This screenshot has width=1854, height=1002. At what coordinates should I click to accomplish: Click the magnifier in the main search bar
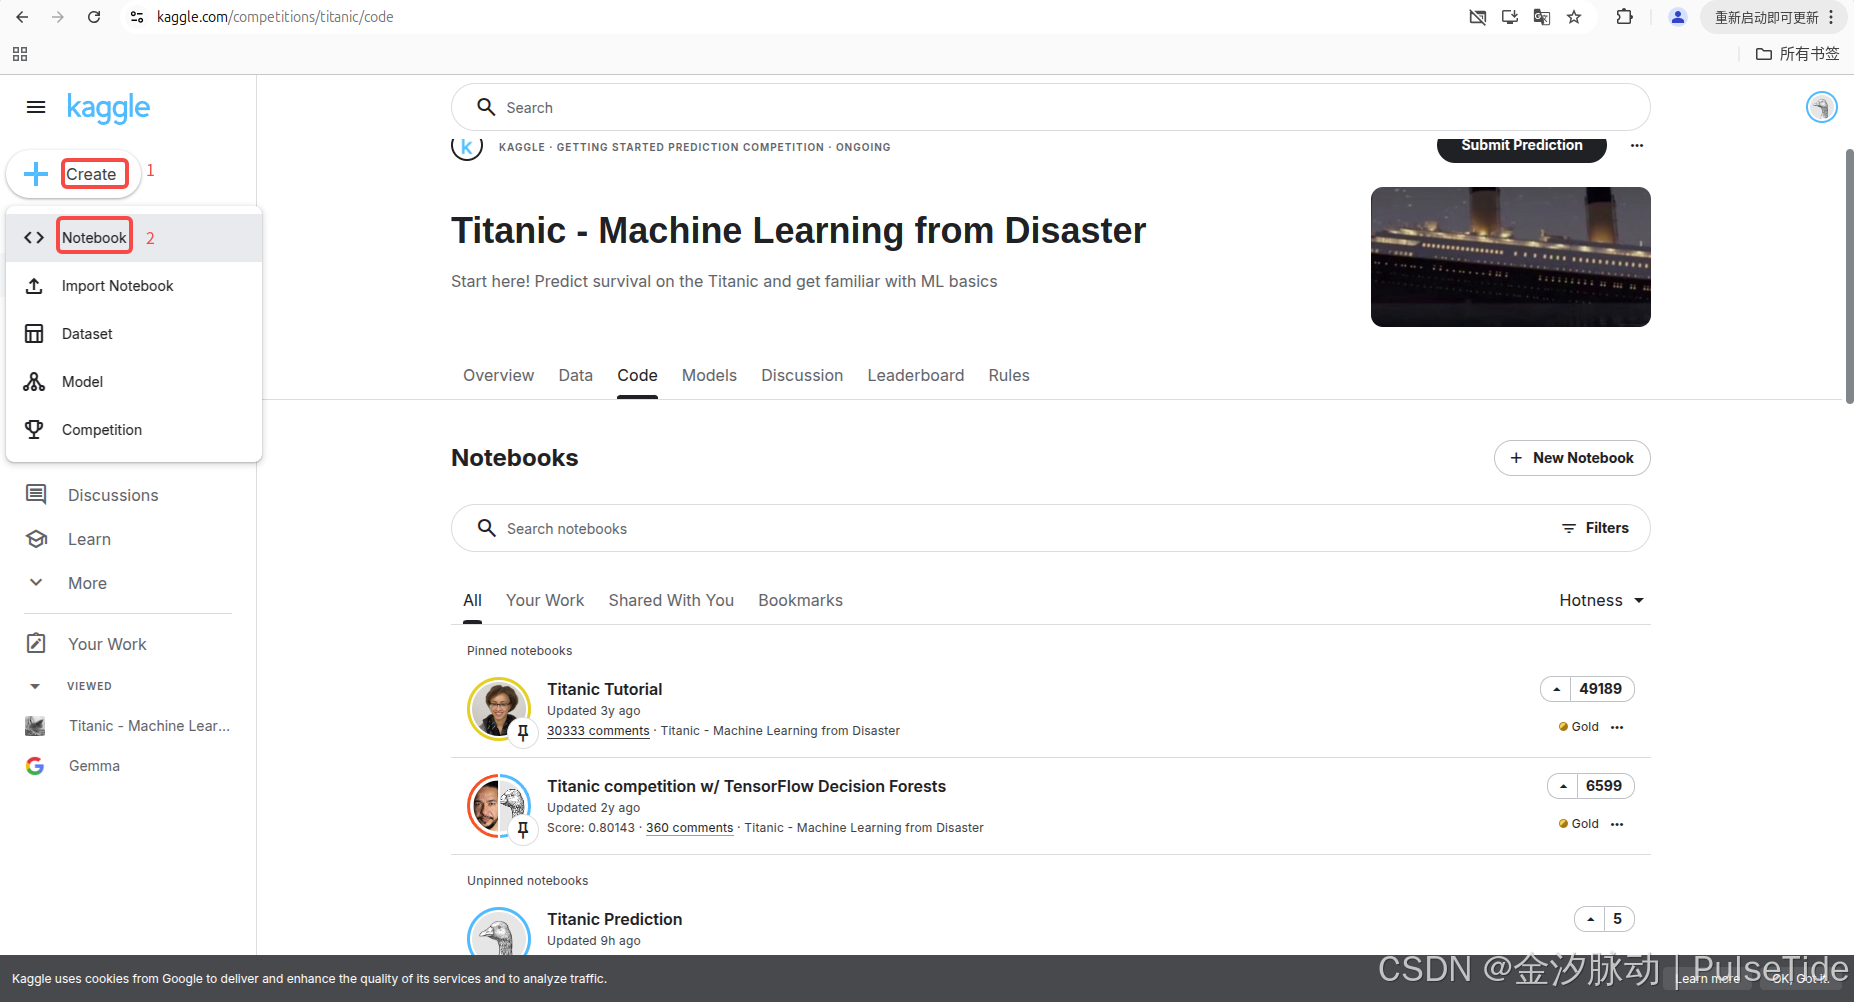click(x=486, y=107)
